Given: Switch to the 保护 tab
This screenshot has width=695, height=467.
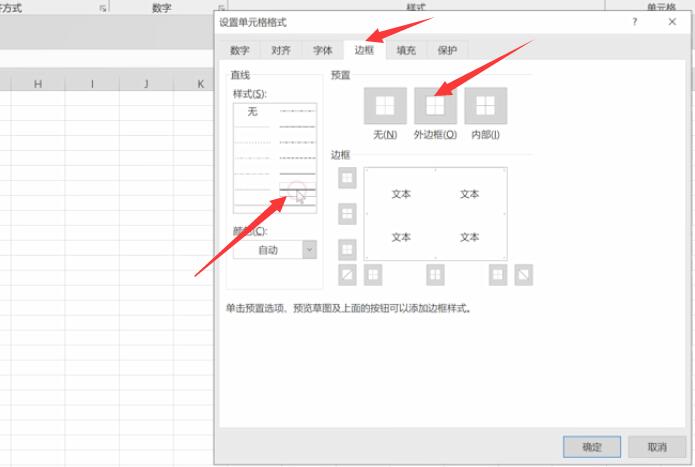Looking at the screenshot, I should point(447,50).
